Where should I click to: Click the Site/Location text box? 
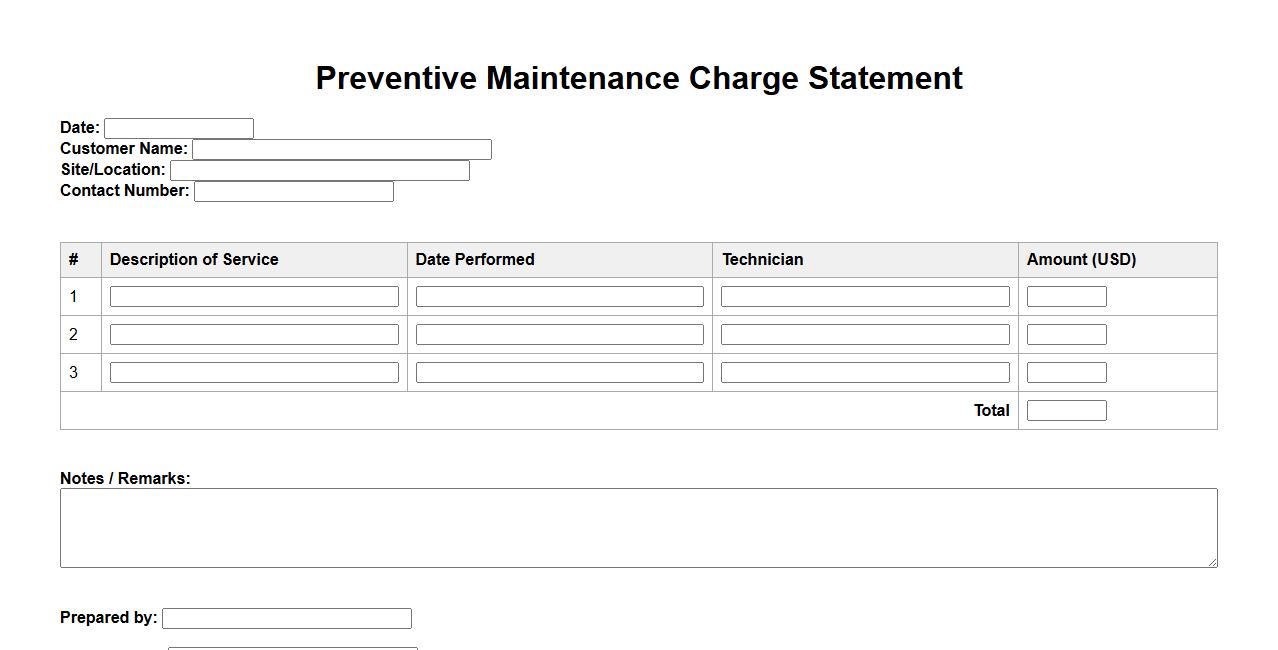coord(320,170)
